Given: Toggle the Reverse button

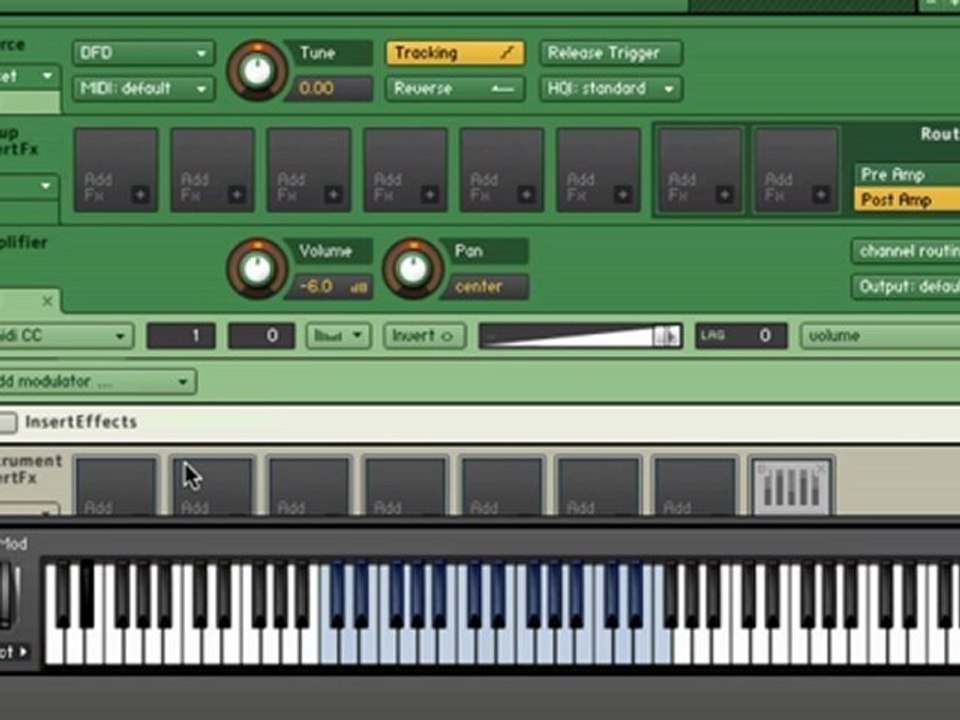Looking at the screenshot, I should click(x=454, y=89).
